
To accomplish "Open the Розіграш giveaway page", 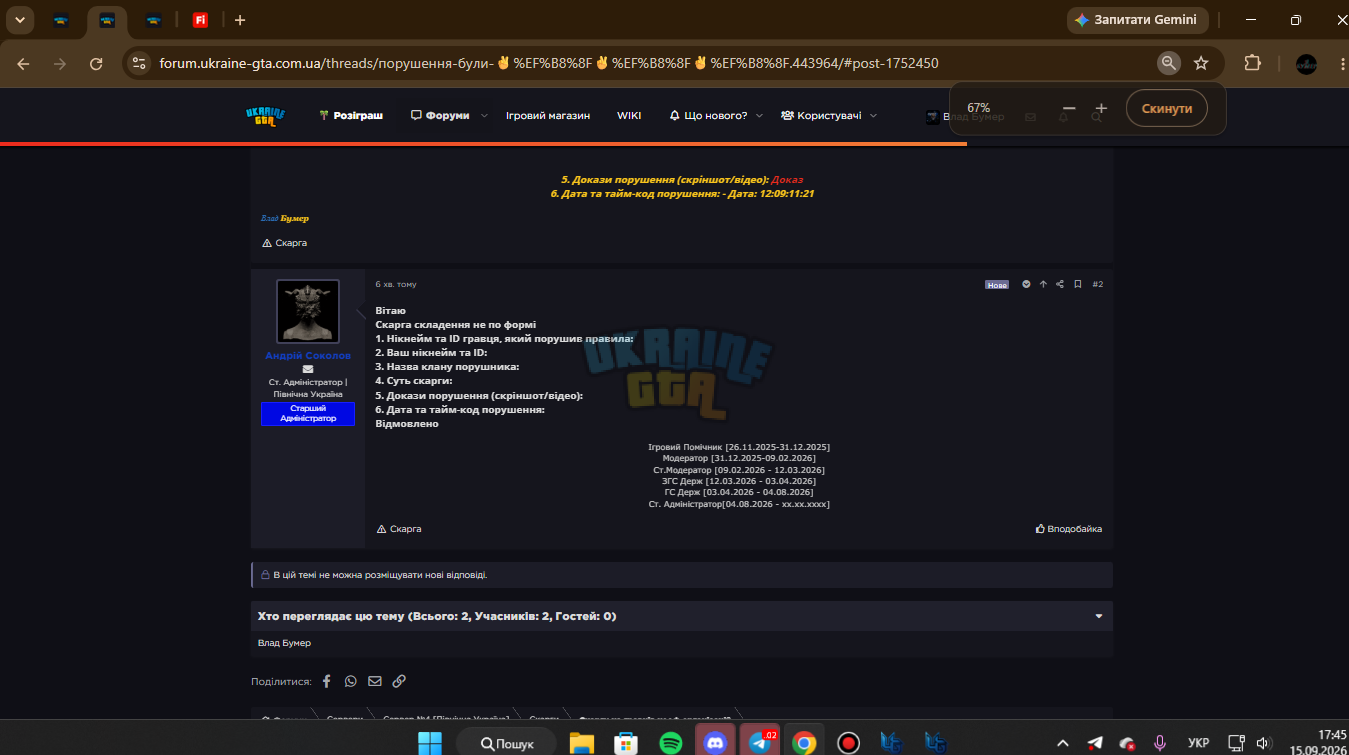I will (x=351, y=116).
